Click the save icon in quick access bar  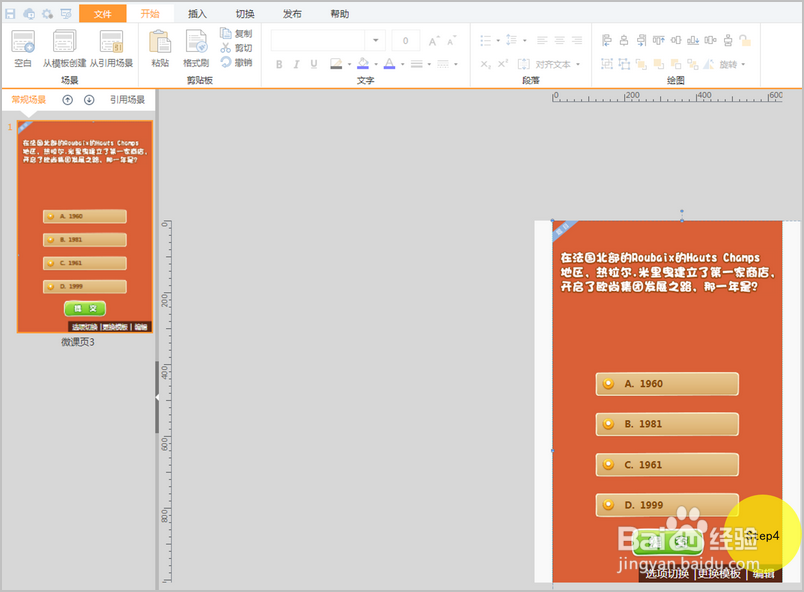coord(10,14)
